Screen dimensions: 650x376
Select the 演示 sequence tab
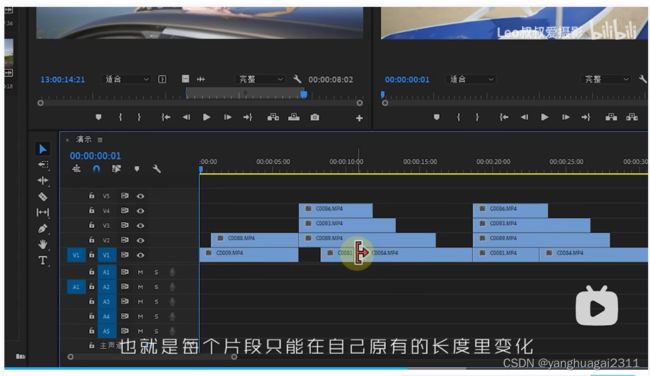[84, 139]
